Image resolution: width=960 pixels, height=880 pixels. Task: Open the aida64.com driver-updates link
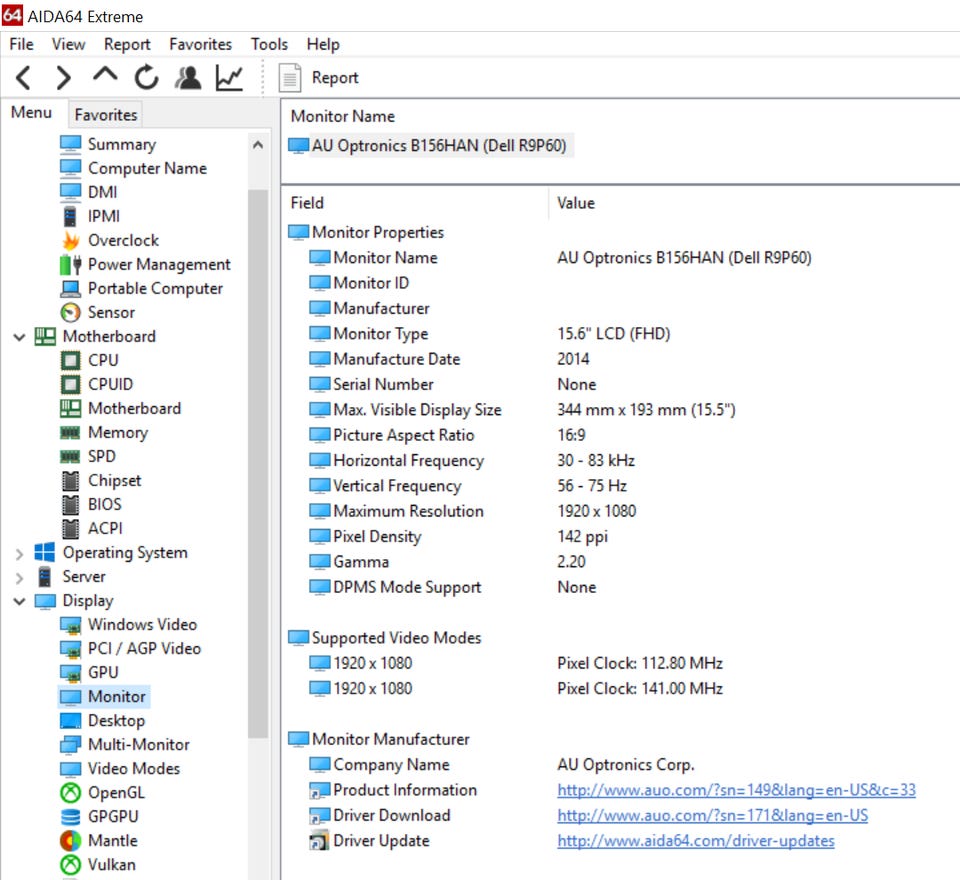[x=695, y=840]
